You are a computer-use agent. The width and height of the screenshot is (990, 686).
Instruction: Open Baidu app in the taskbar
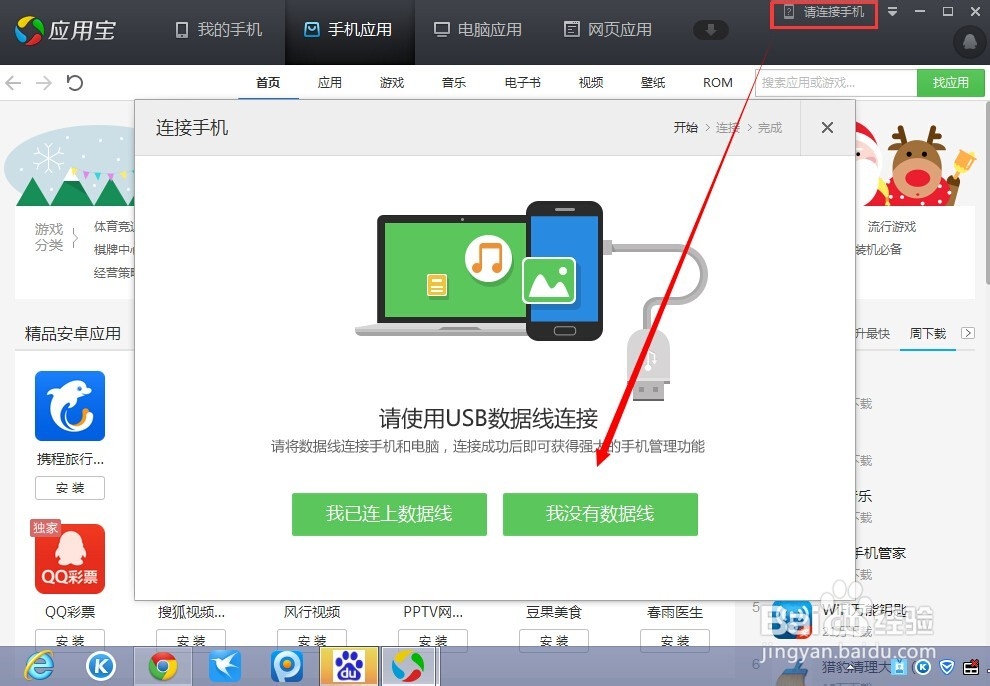pos(349,666)
